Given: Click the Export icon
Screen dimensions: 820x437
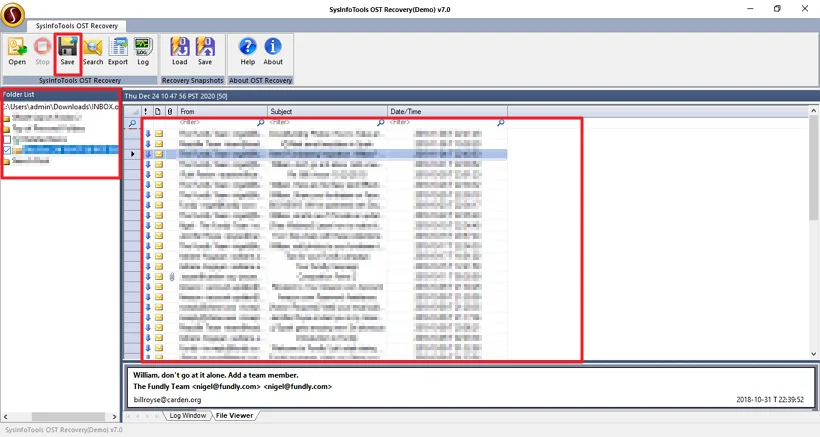Looking at the screenshot, I should click(118, 50).
